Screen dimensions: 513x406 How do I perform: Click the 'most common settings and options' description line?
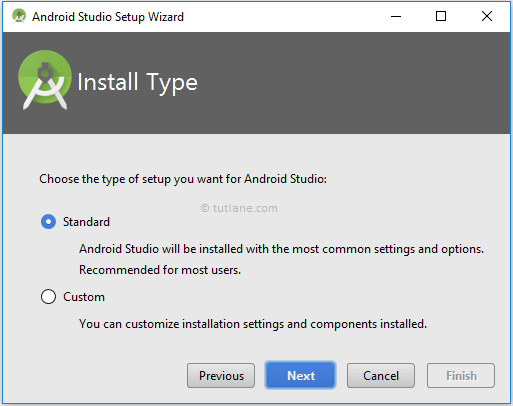[281, 249]
